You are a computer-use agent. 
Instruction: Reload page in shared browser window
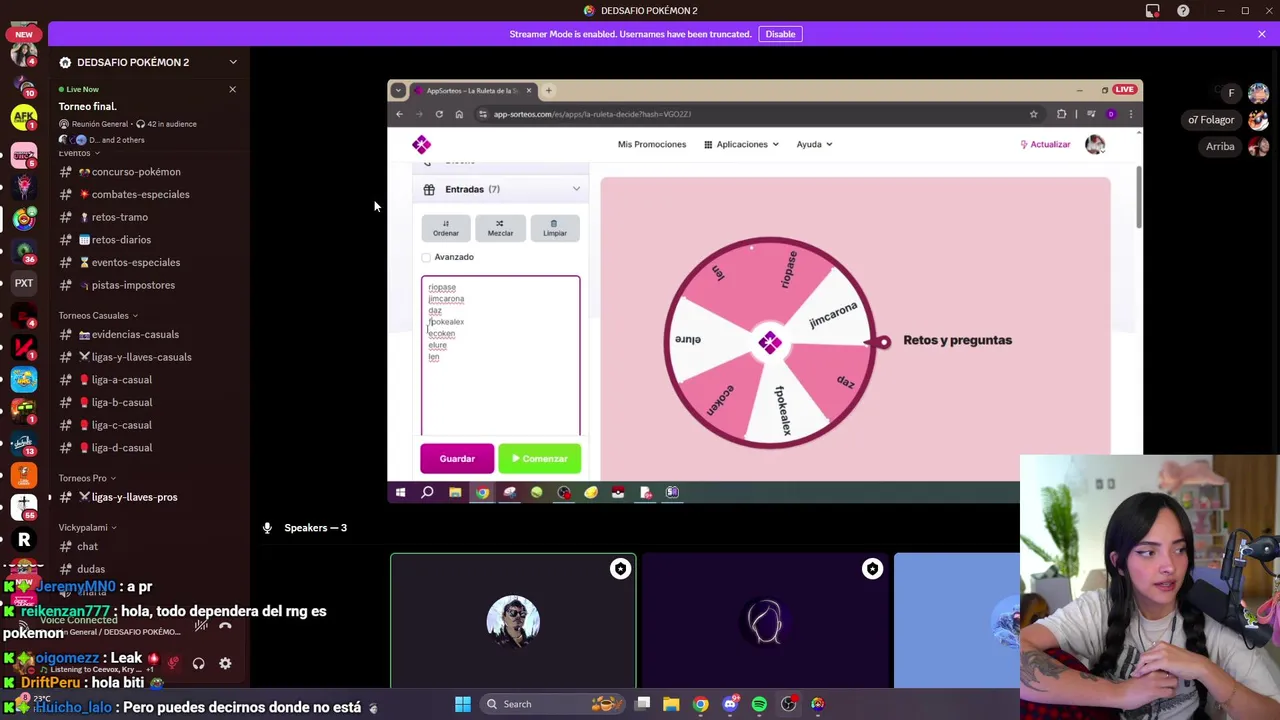(x=439, y=114)
